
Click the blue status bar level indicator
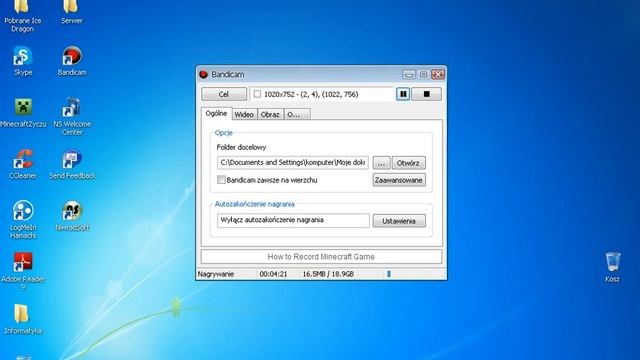coord(389,274)
